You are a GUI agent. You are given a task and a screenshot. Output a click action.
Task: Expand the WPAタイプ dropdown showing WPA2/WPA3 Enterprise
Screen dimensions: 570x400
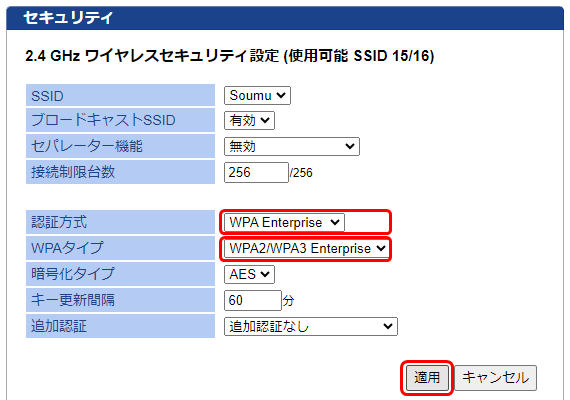[306, 248]
